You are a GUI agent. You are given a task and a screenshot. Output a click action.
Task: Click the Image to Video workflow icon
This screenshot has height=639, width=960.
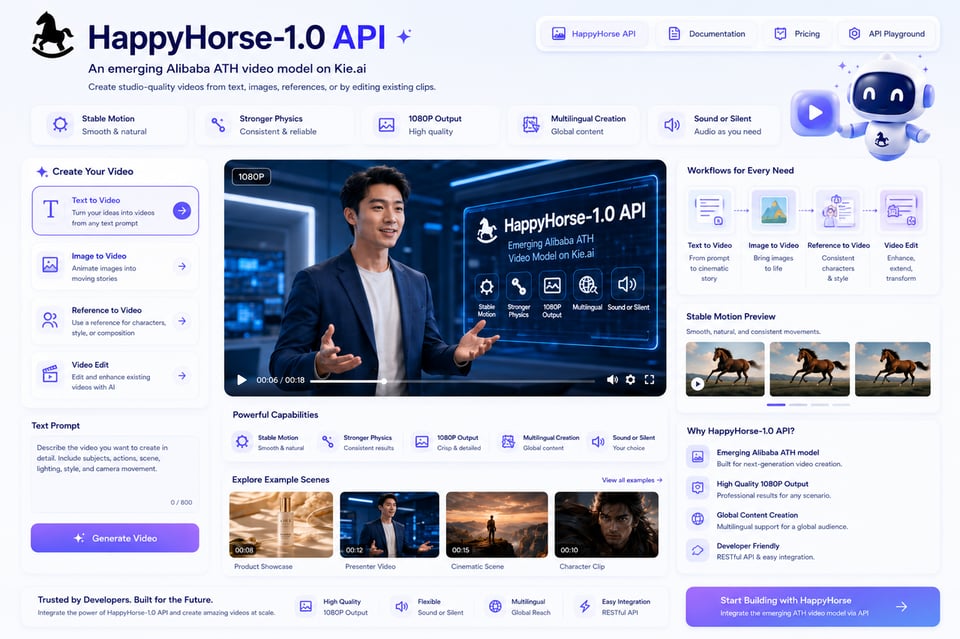point(774,210)
